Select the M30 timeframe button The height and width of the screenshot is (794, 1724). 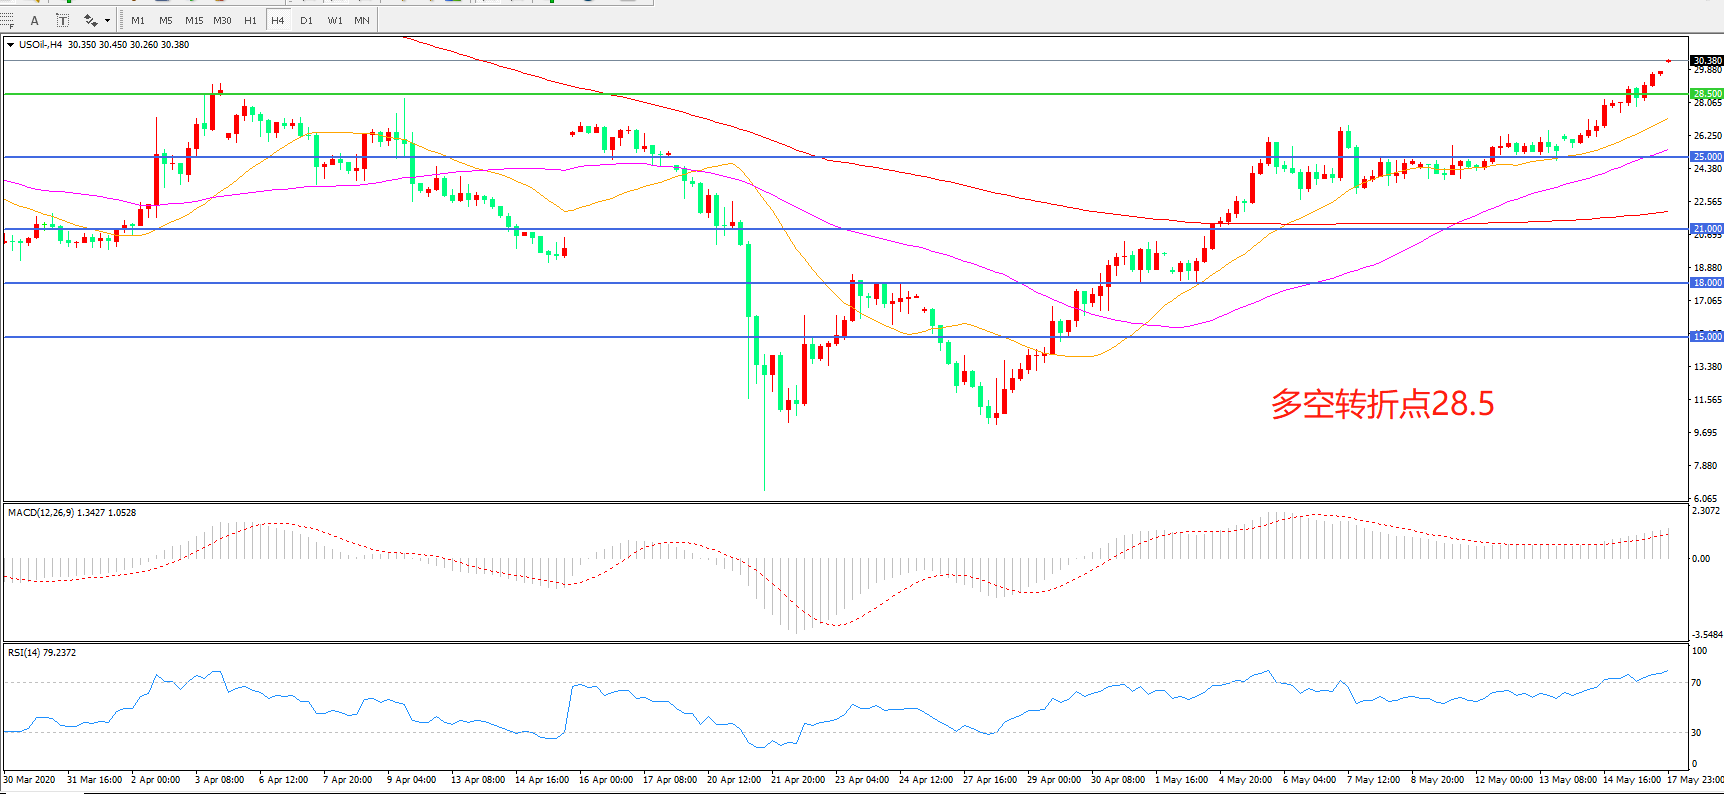(222, 20)
